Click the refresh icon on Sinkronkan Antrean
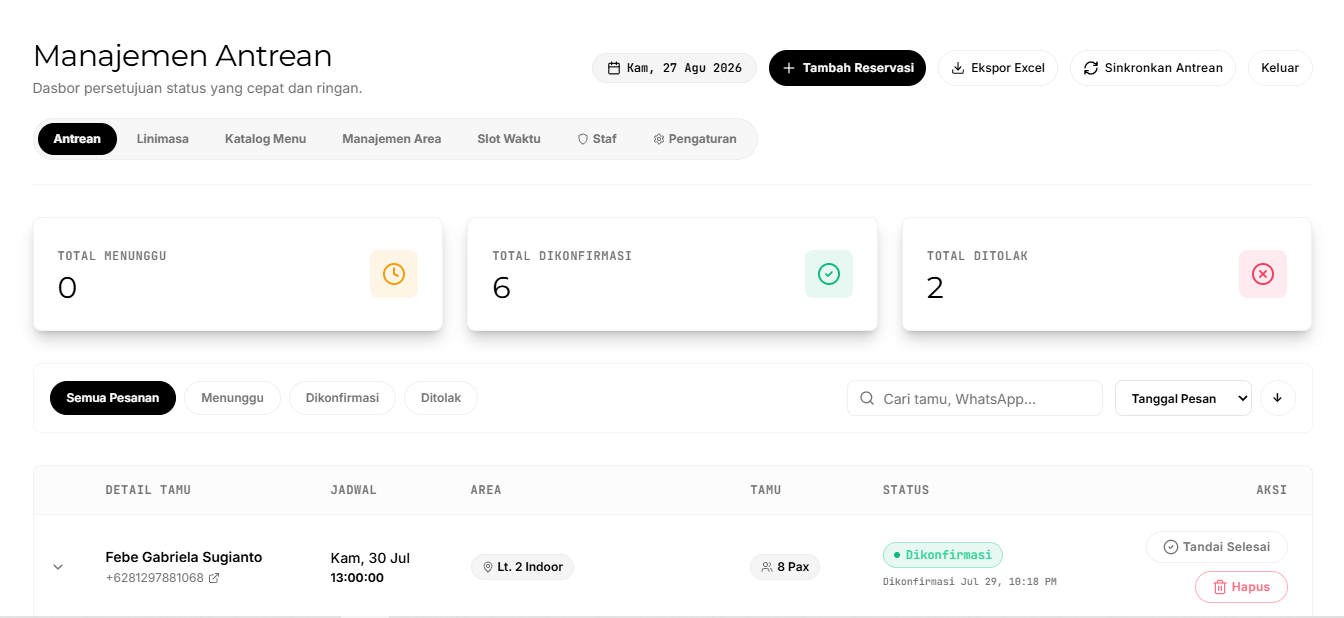Screen dimensions: 1344x618 (1091, 68)
